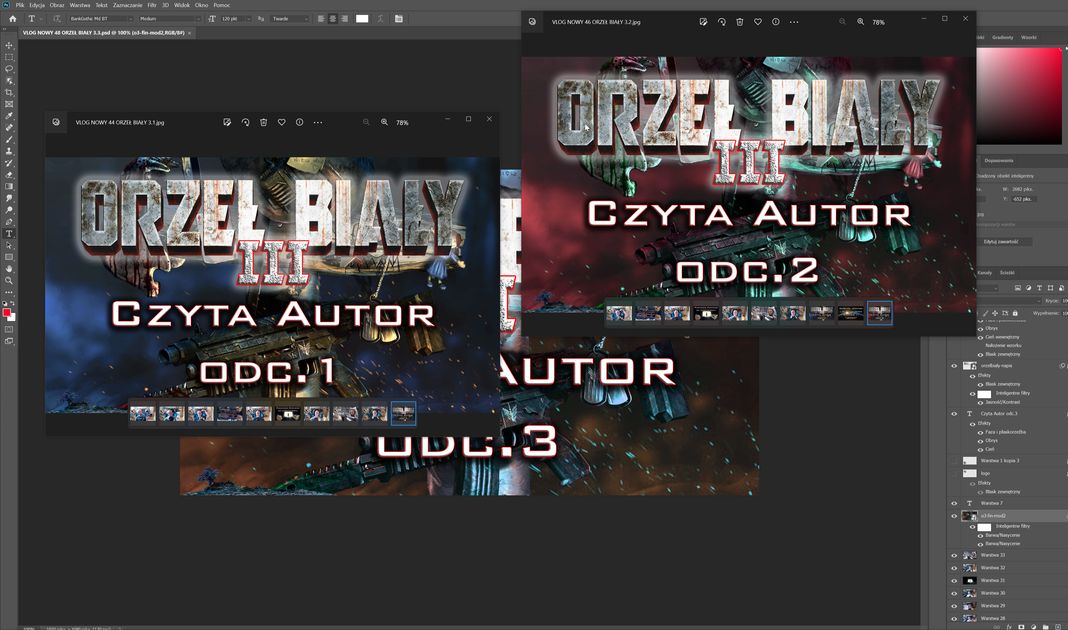Toggle visibility of Czyta Autor odc.3 layer
The height and width of the screenshot is (630, 1068).
tap(954, 413)
